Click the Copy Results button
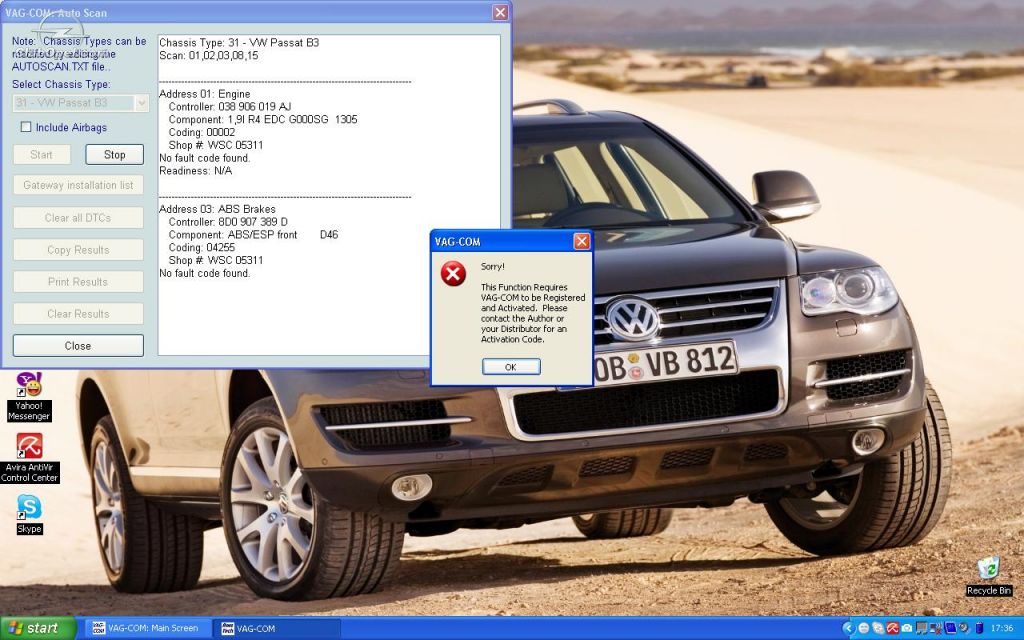The height and width of the screenshot is (640, 1024). coord(78,249)
